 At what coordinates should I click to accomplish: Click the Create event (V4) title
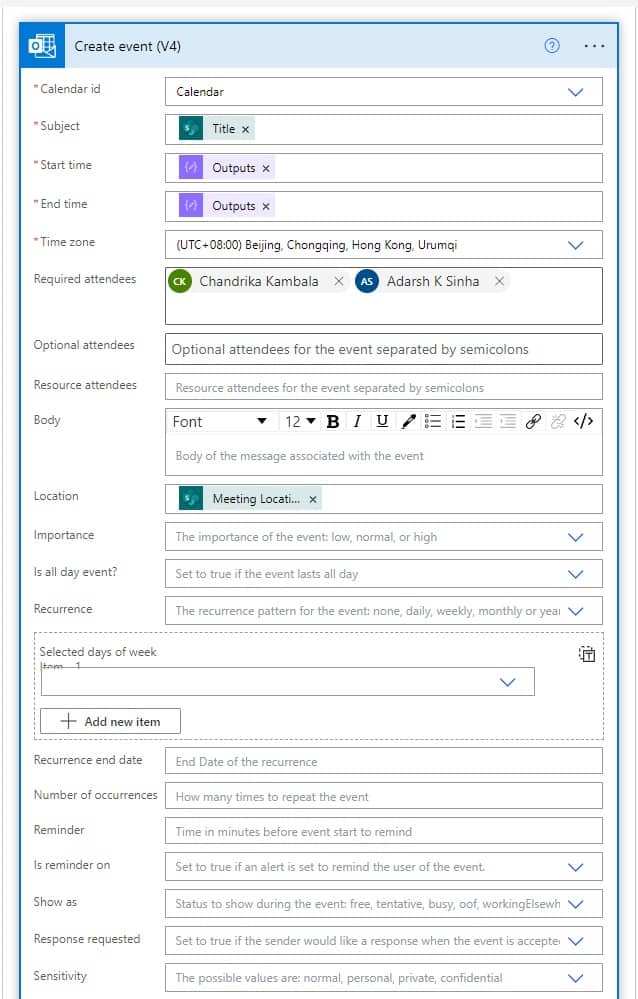127,46
